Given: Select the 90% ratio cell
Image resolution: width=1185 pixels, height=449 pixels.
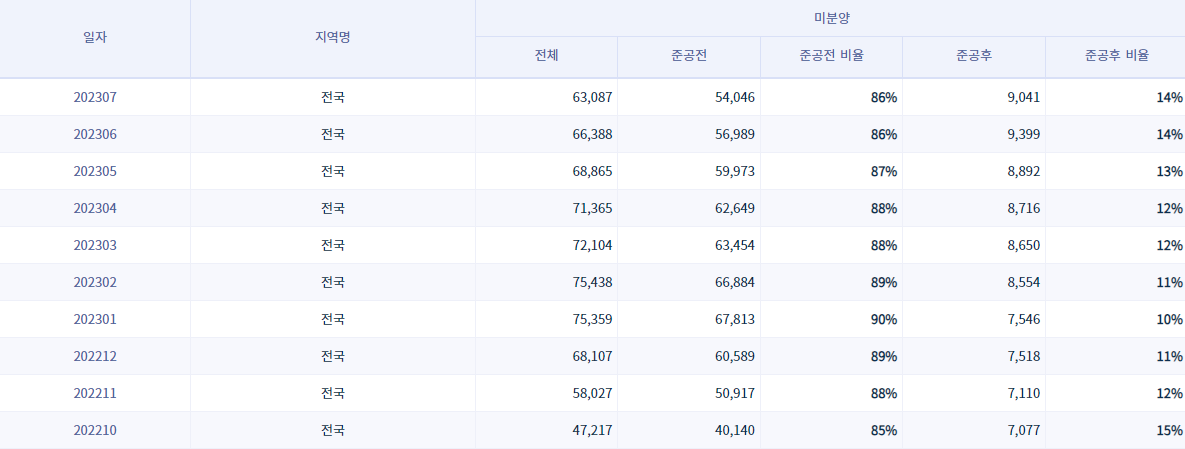Looking at the screenshot, I should point(831,319).
